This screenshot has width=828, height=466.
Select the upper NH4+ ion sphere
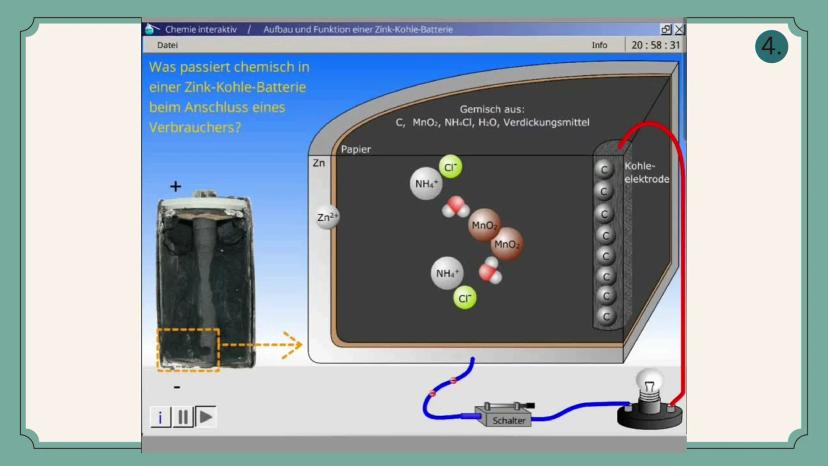coord(426,184)
